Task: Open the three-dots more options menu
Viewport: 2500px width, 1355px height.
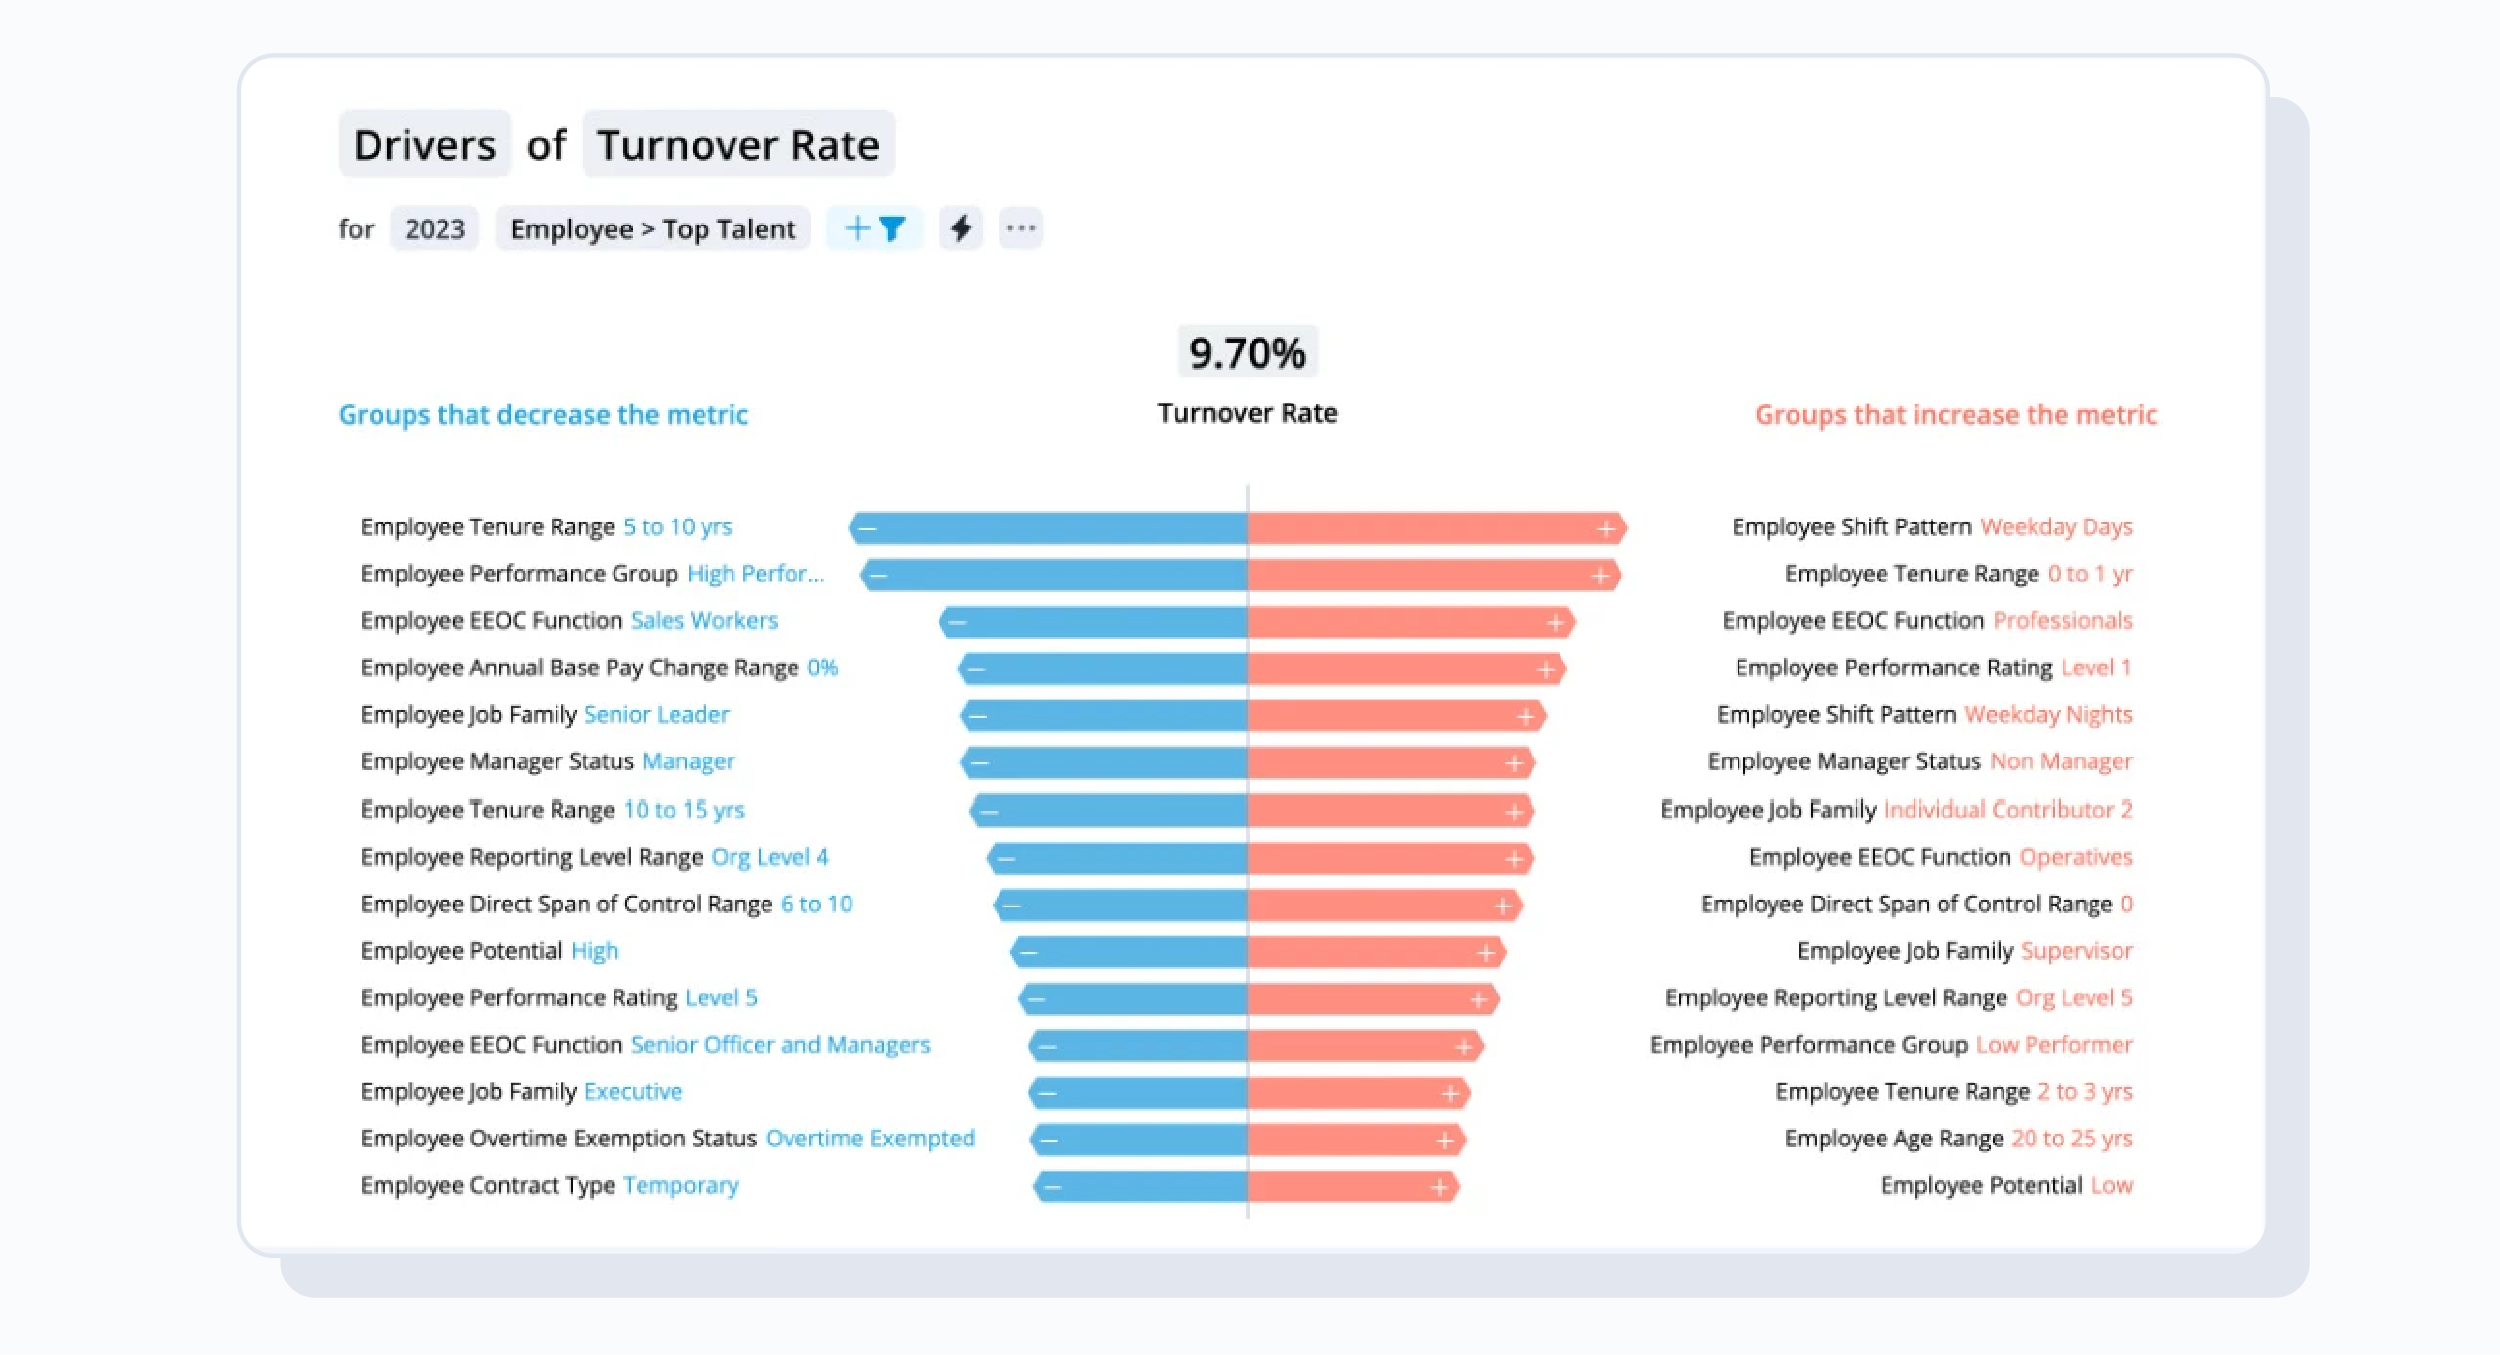Action: click(x=1021, y=229)
